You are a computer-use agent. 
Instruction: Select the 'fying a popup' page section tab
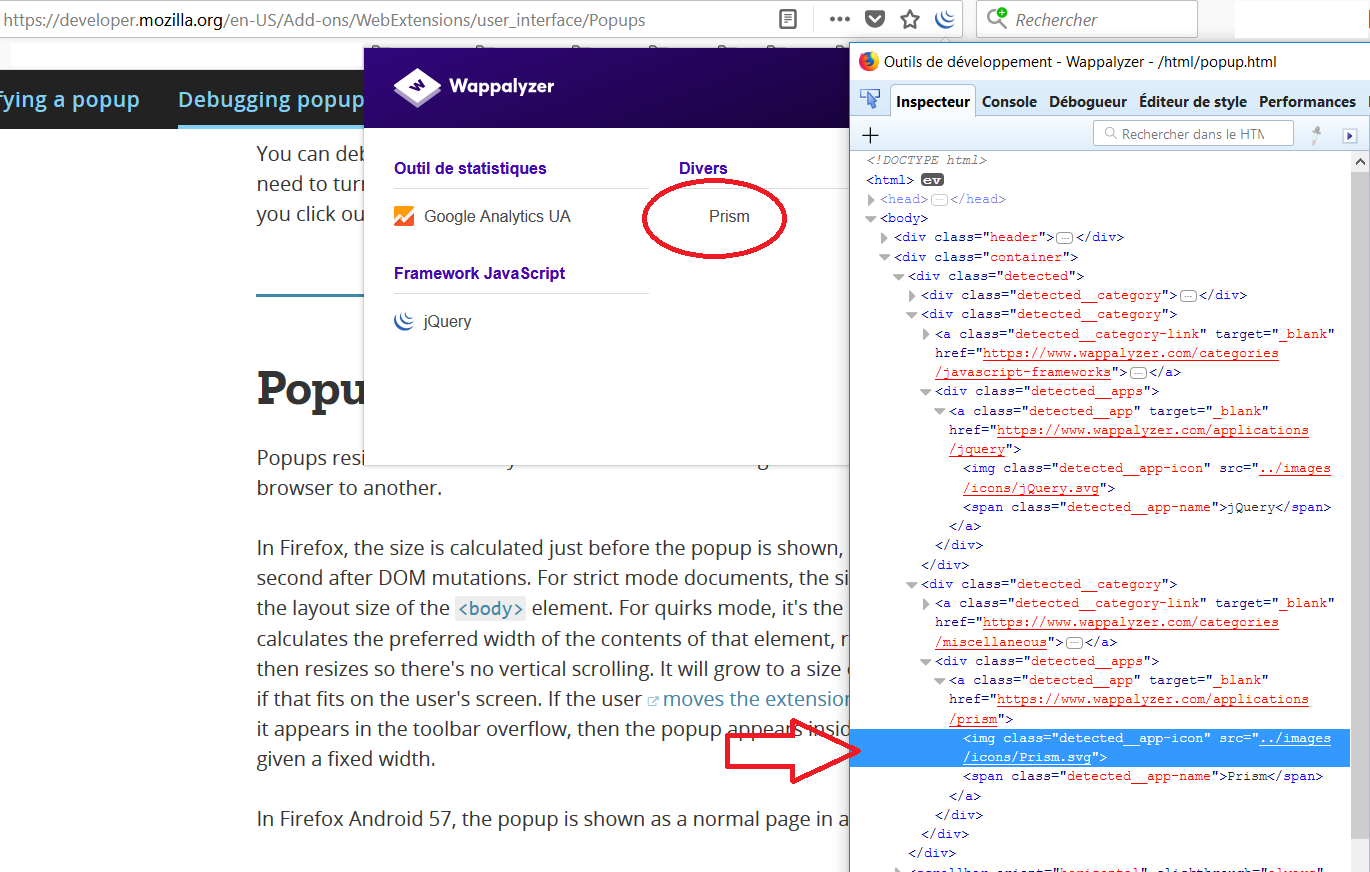(70, 100)
